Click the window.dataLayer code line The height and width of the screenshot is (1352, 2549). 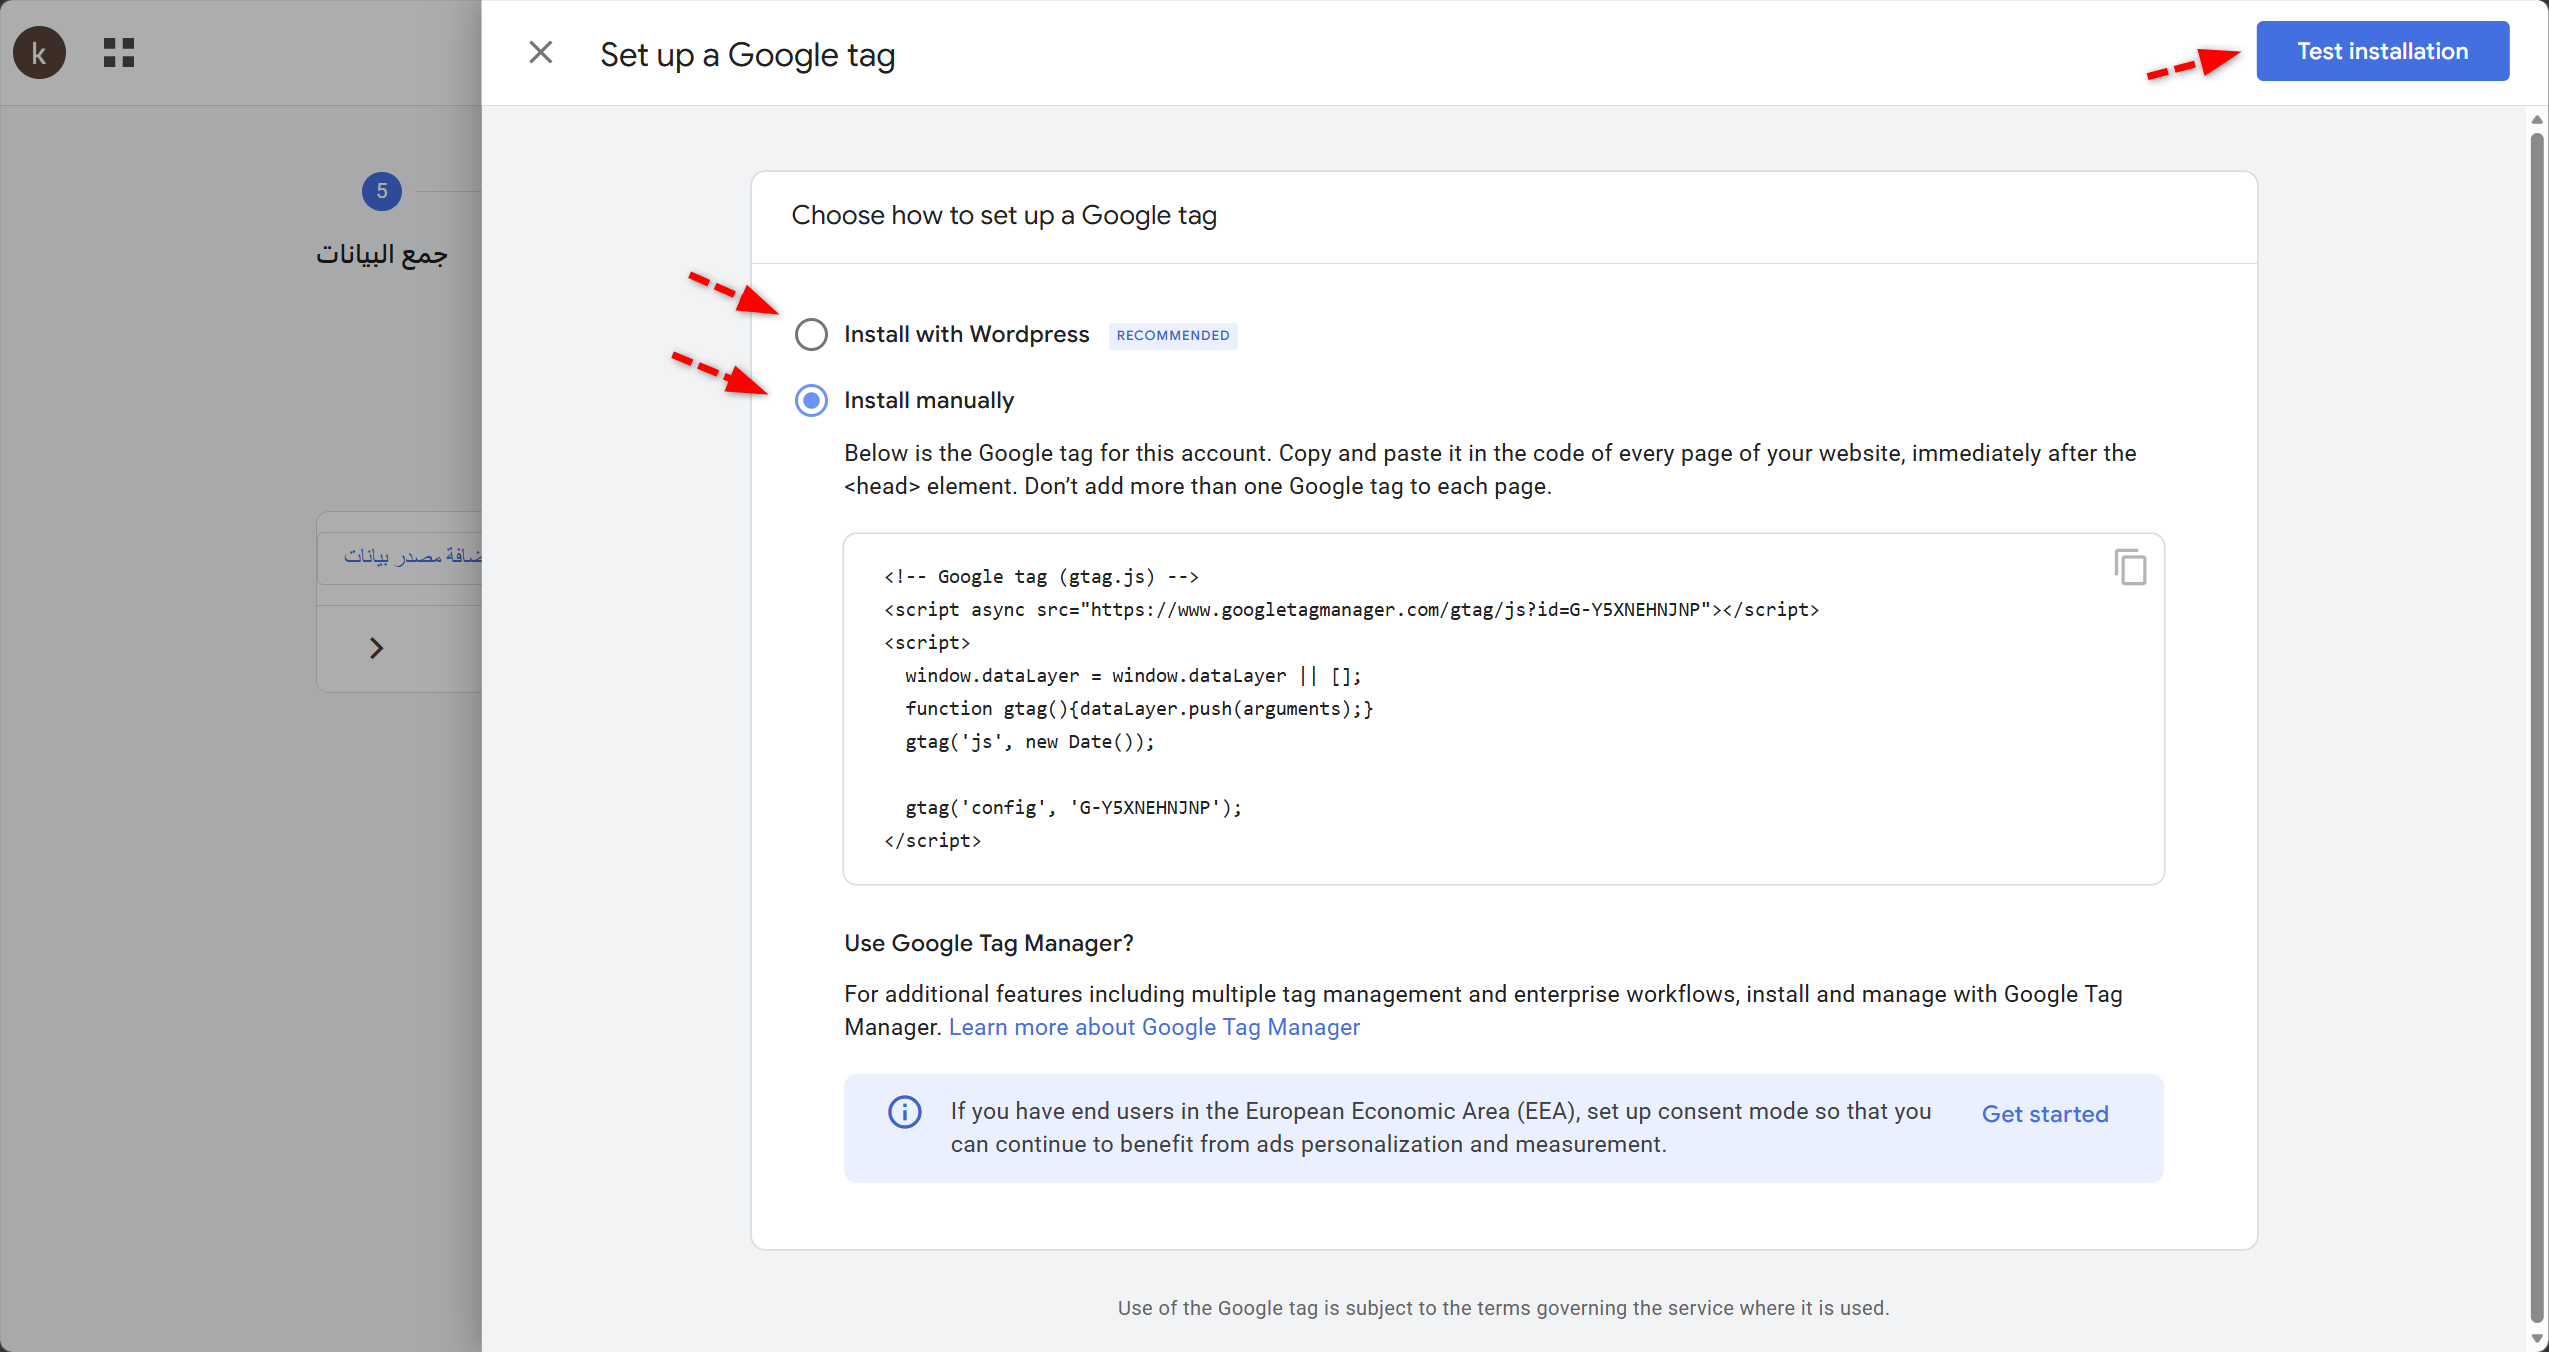click(1133, 676)
